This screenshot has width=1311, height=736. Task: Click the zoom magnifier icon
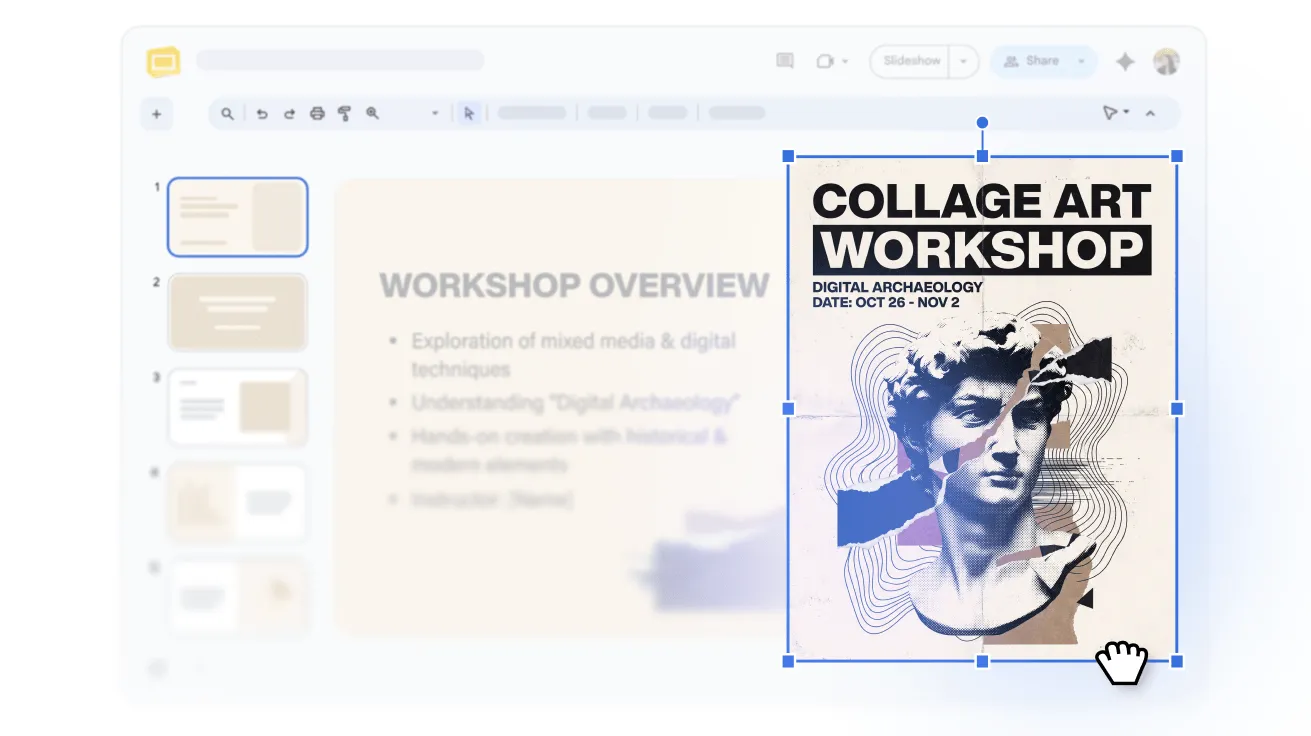pos(372,114)
